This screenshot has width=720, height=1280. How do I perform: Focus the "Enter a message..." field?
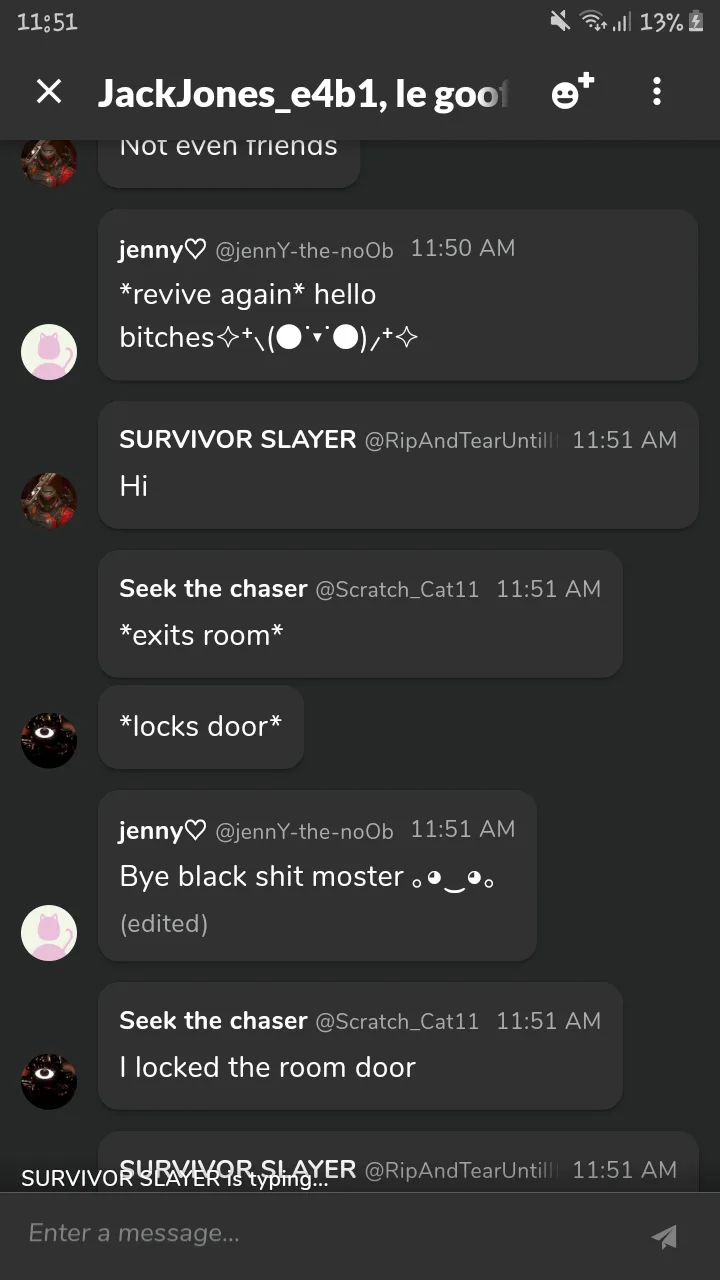tap(320, 1234)
